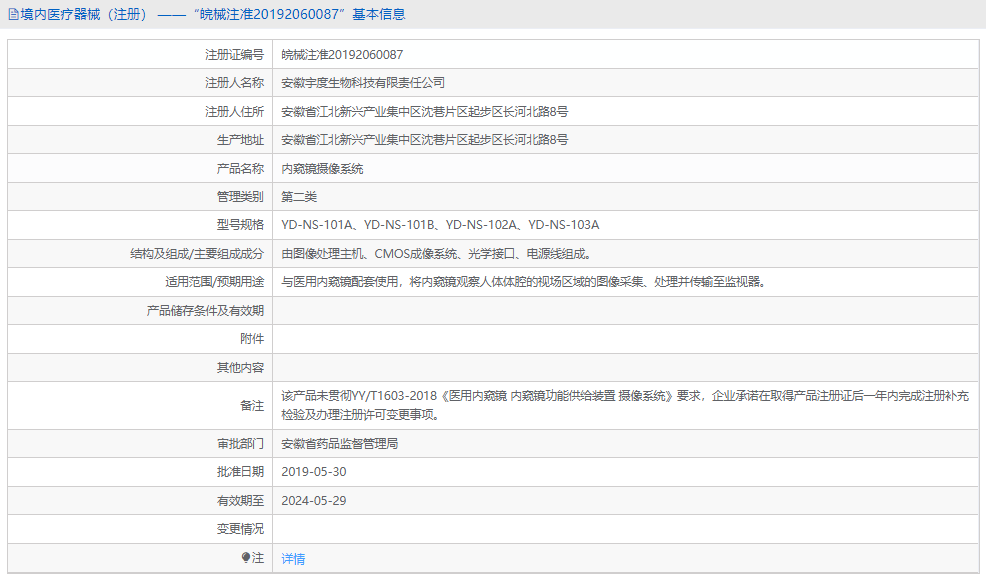Select 安徽省药品监督管理局 value
This screenshot has width=986, height=582.
pyautogui.click(x=340, y=444)
